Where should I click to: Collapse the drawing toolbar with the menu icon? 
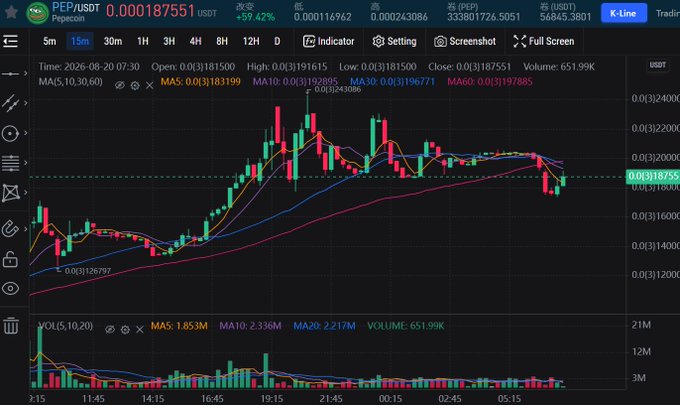tap(10, 41)
